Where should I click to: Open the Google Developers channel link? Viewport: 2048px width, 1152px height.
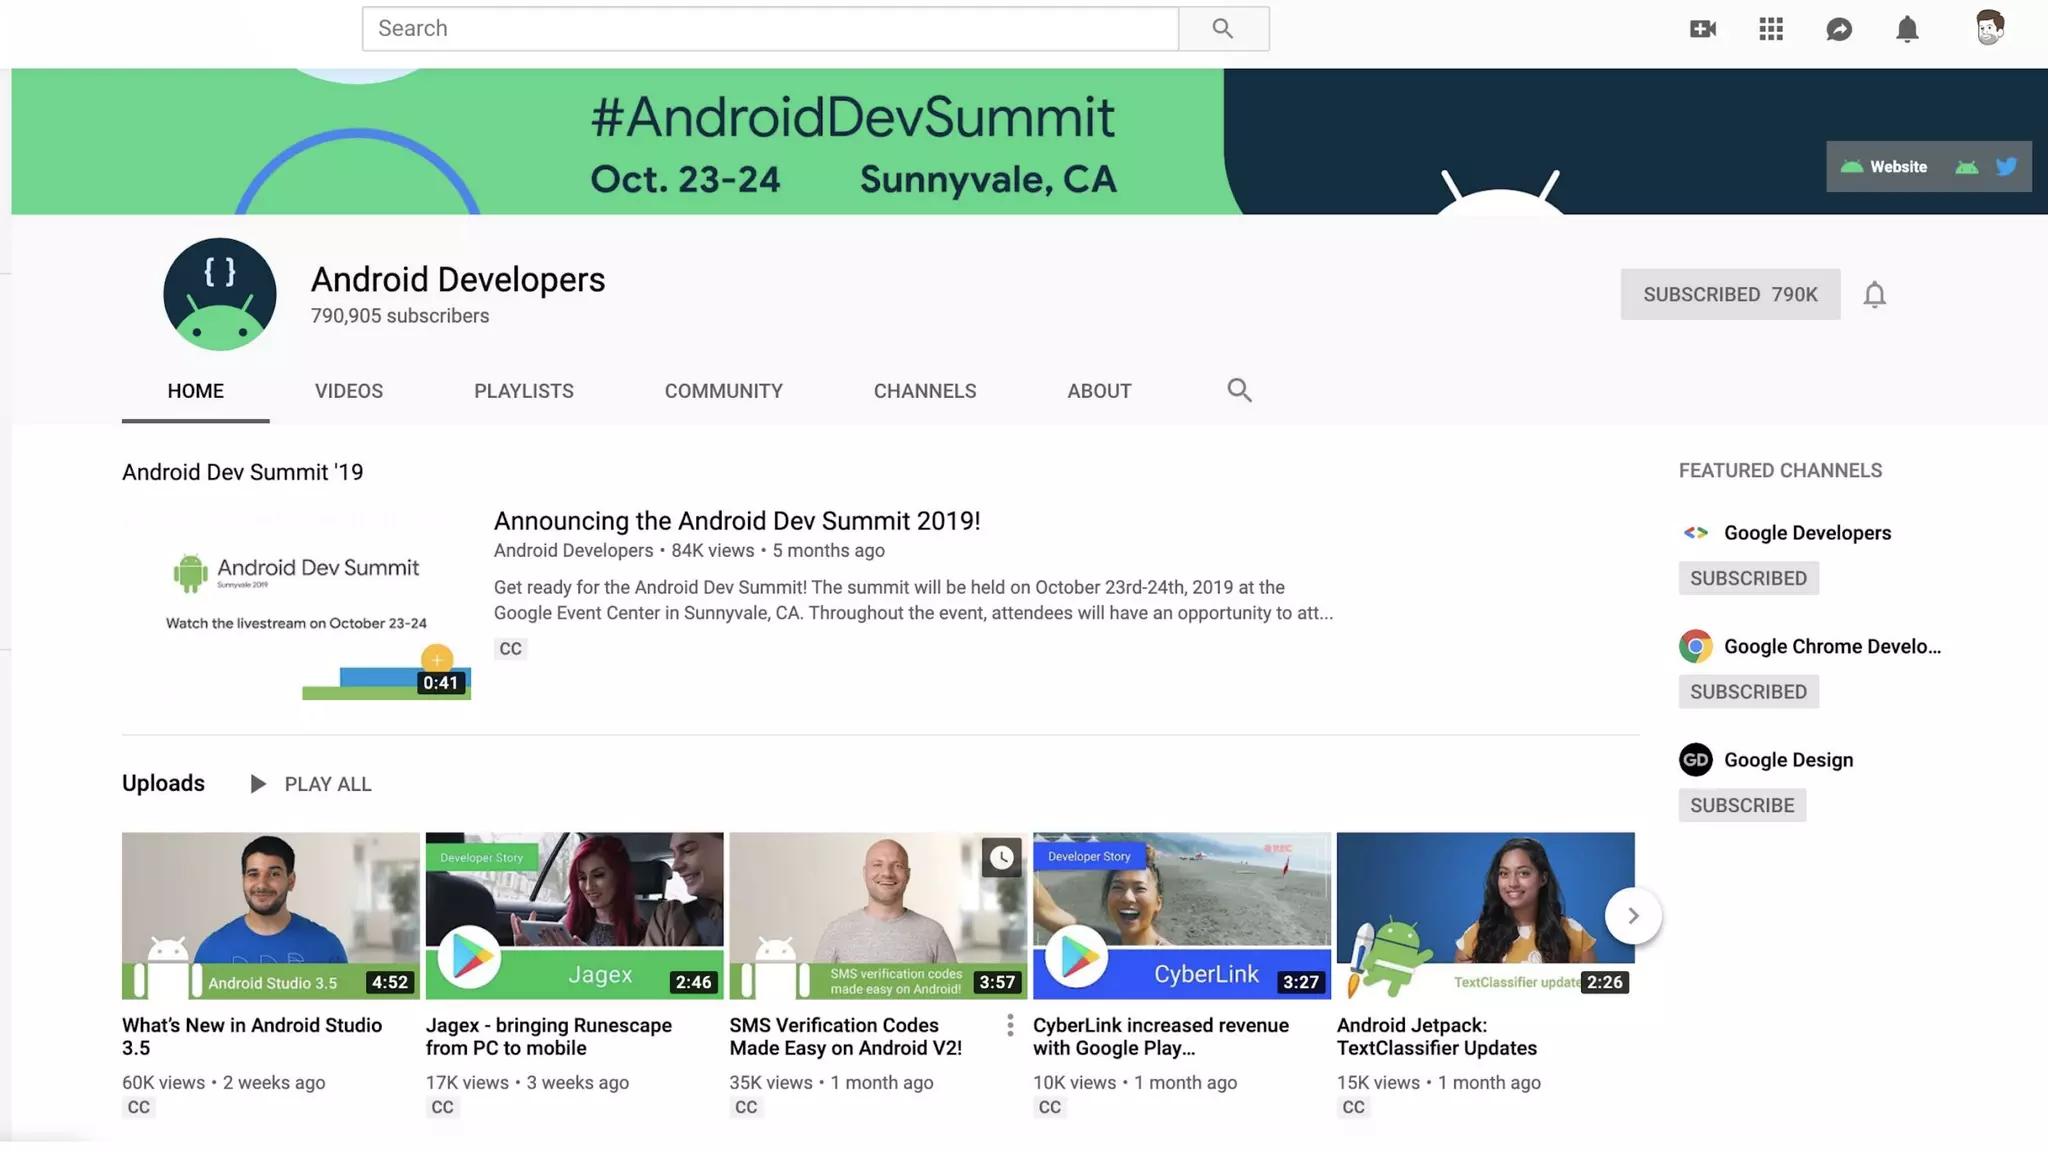tap(1807, 533)
